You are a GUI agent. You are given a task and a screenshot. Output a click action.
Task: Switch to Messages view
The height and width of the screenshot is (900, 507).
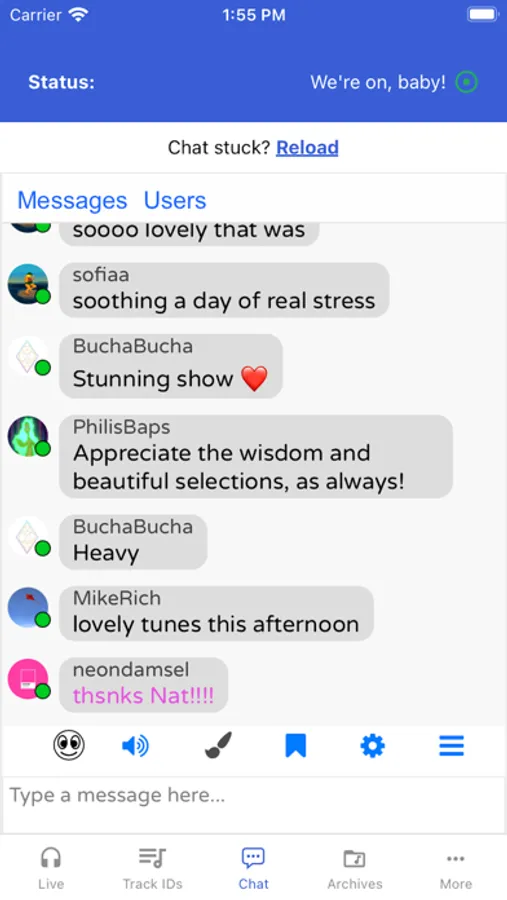(x=72, y=200)
